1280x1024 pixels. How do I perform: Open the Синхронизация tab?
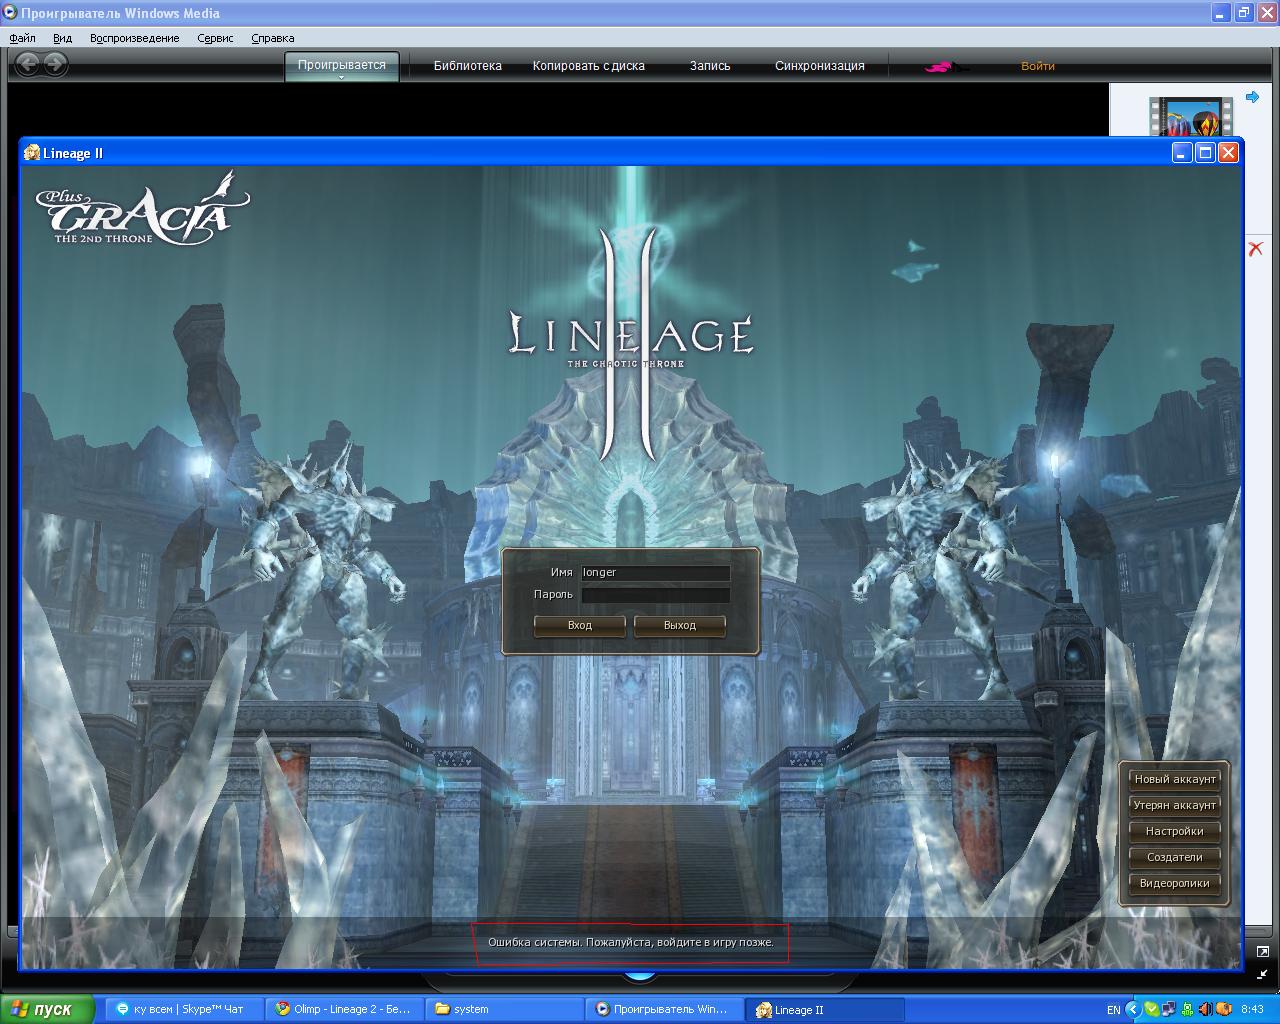[x=819, y=66]
